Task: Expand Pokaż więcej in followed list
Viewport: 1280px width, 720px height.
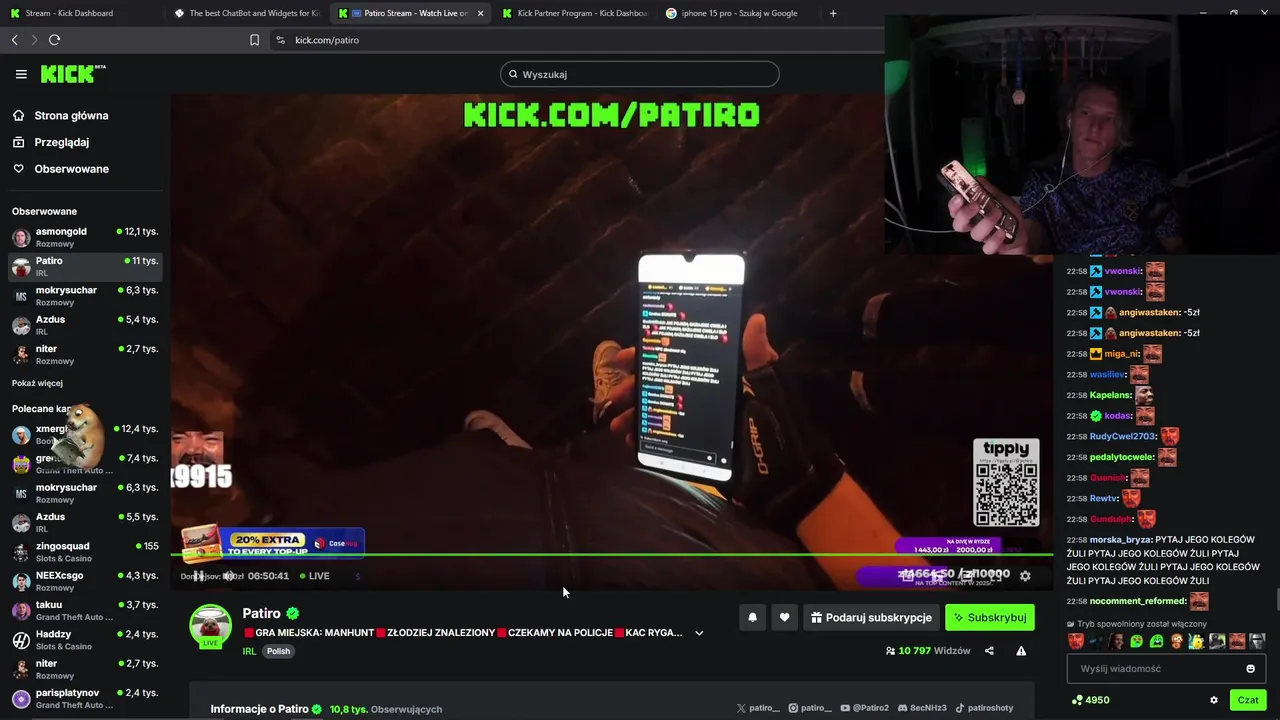Action: pos(37,383)
